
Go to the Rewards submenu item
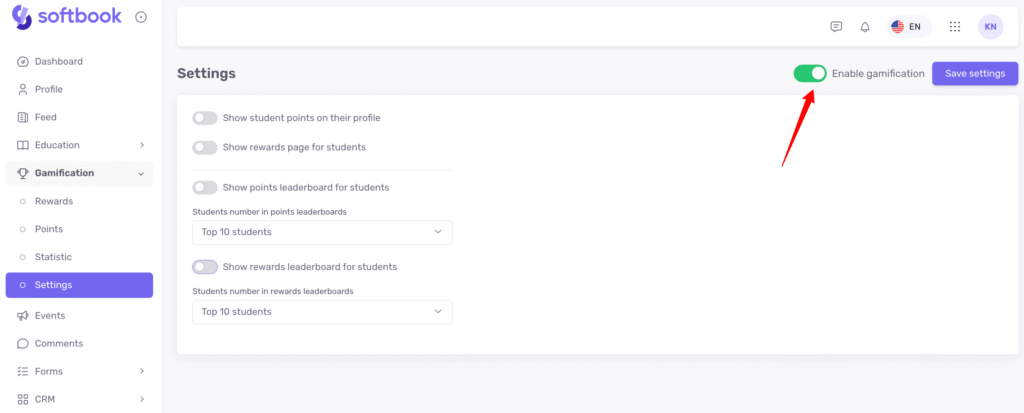tap(54, 201)
